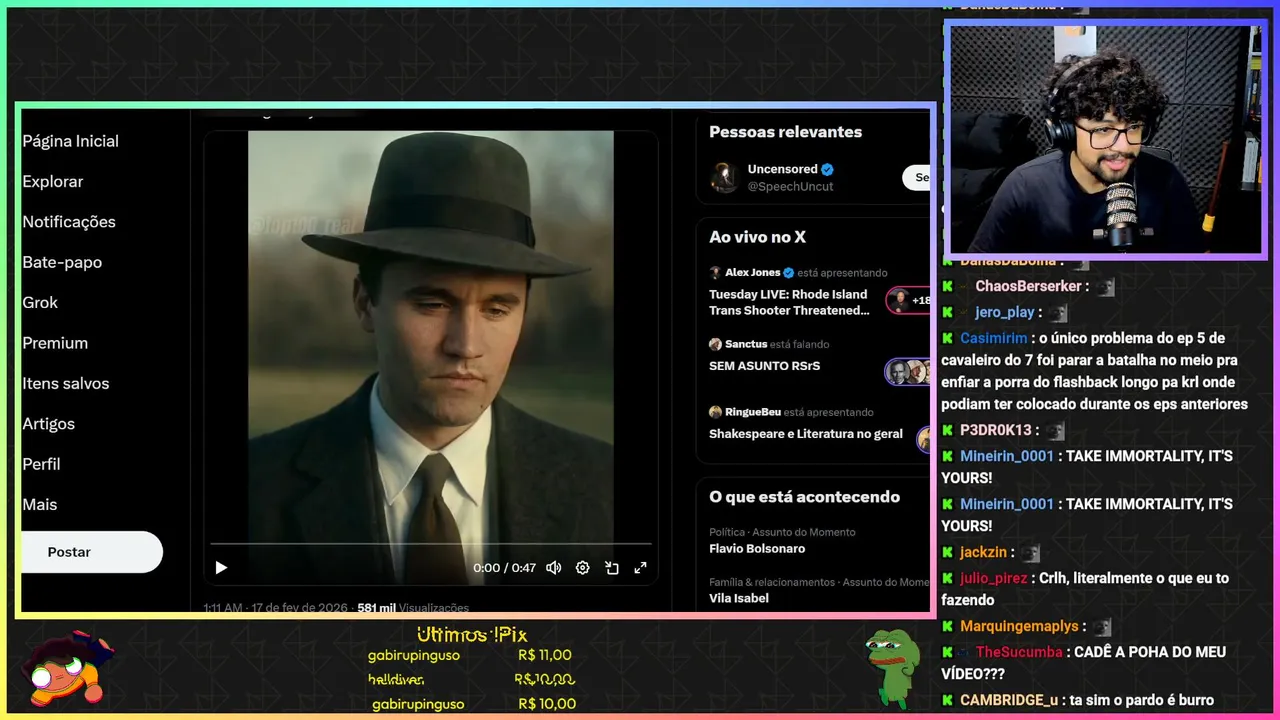Image resolution: width=1280 pixels, height=720 pixels.
Task: Click username julio_pirez in chat
Action: click(994, 579)
